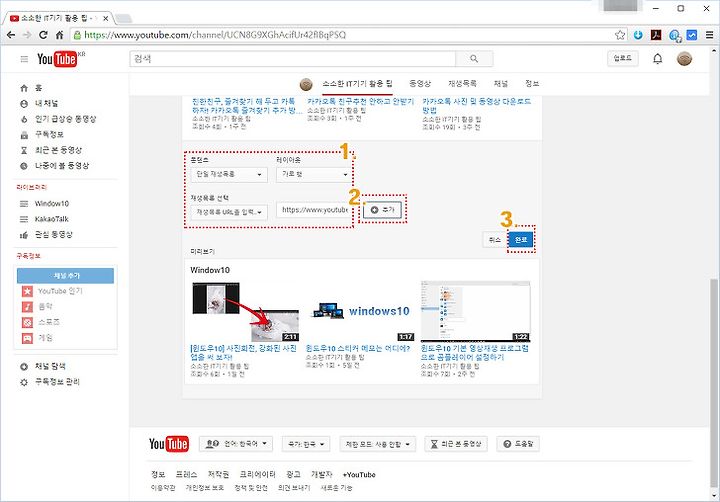Click the Adobe PDF extension icon
720x502 pixels.
coord(656,35)
